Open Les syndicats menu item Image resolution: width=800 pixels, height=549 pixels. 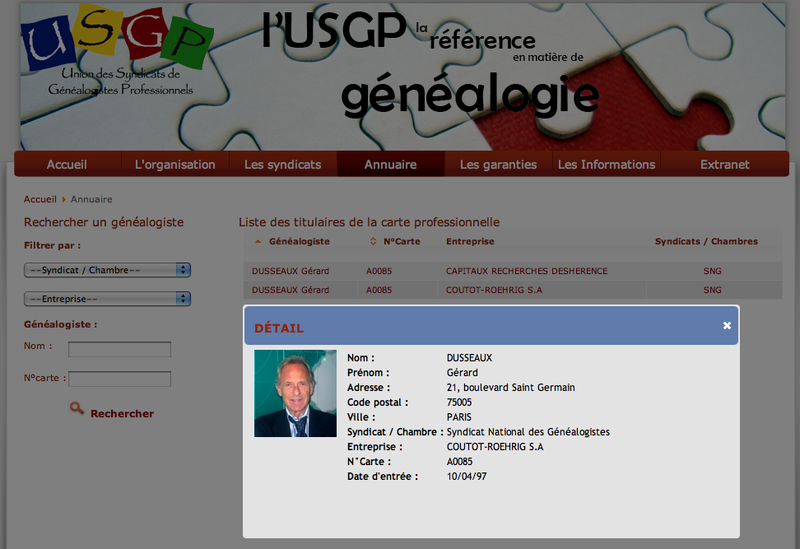(283, 164)
